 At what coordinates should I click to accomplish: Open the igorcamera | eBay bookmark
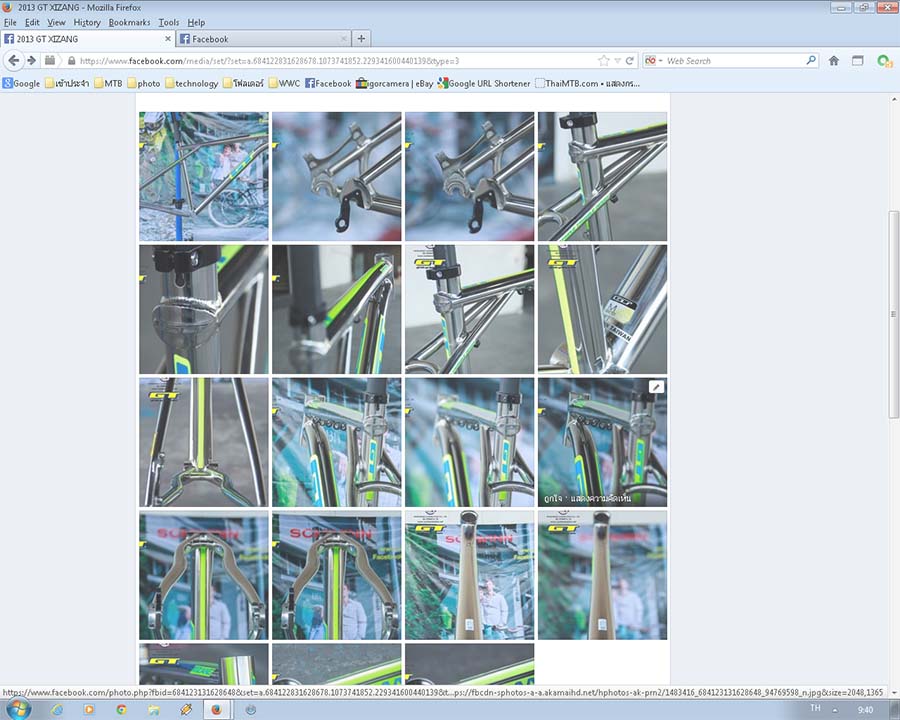click(394, 83)
